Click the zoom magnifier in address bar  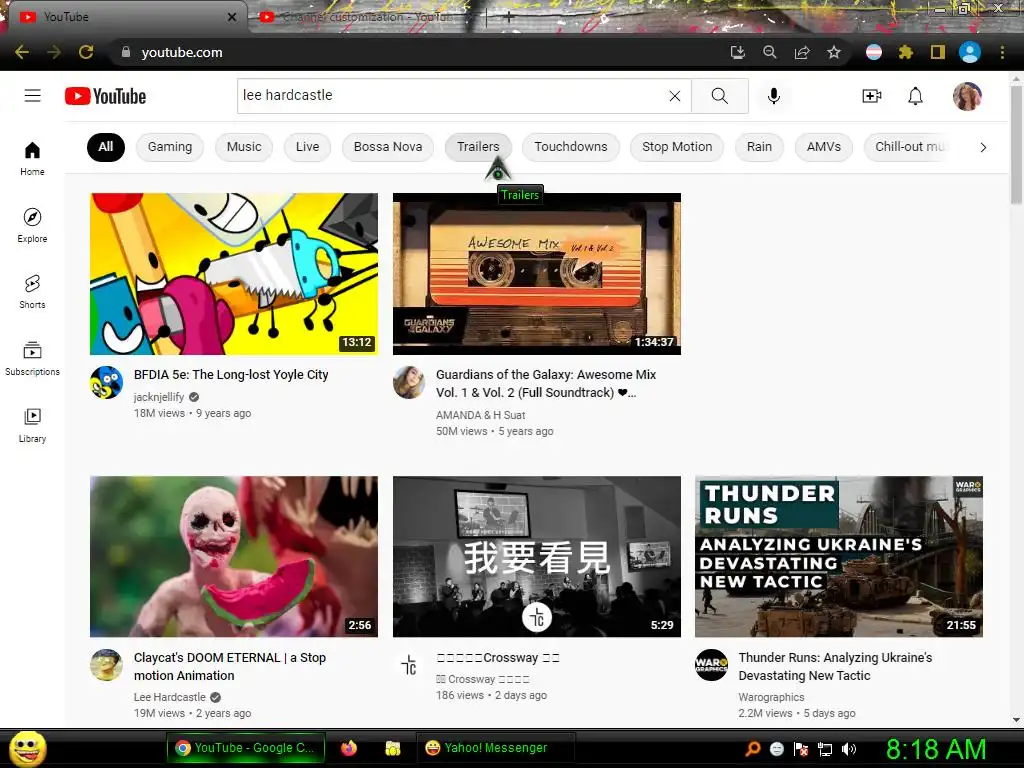770,52
